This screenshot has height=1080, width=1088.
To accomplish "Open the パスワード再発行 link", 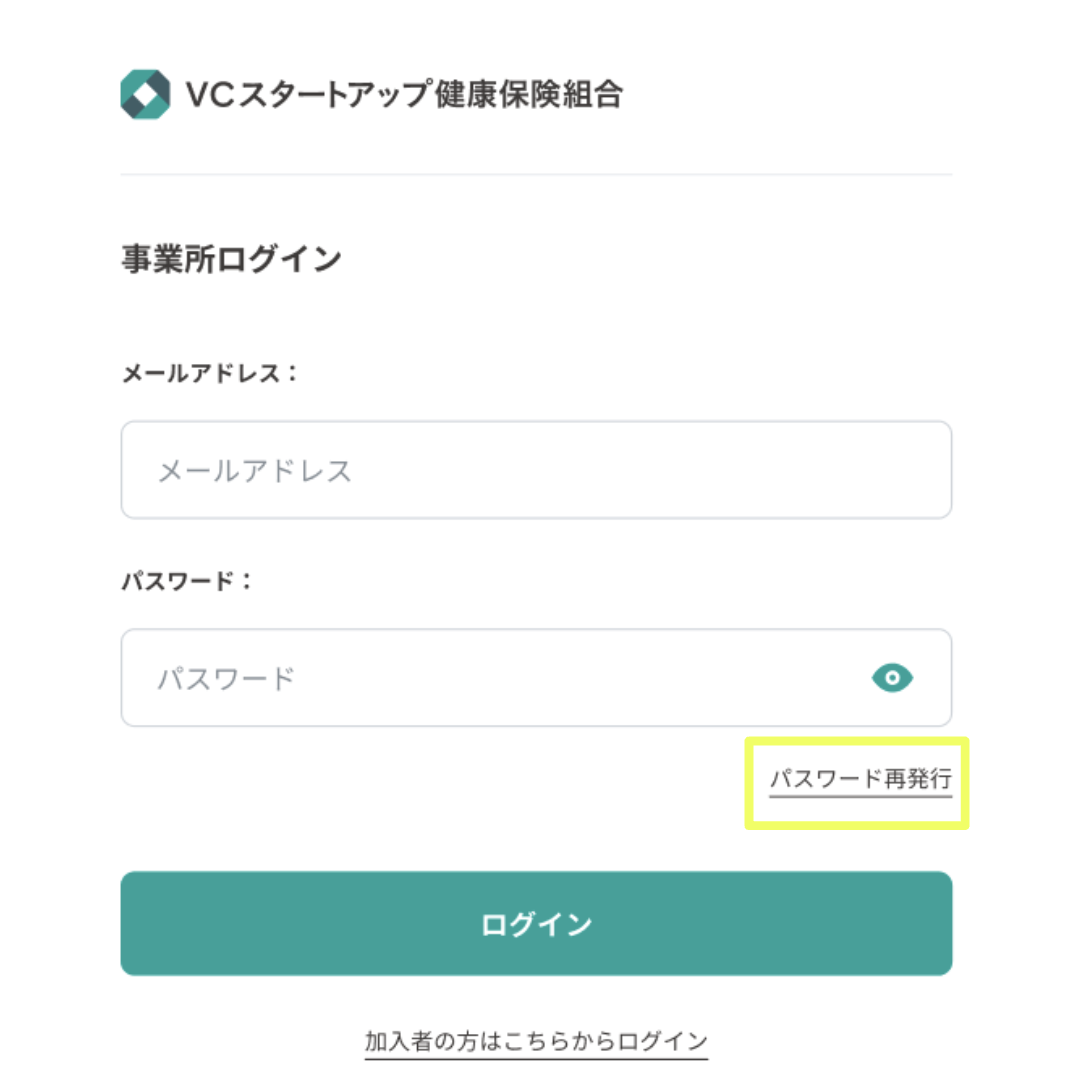I will 860,780.
